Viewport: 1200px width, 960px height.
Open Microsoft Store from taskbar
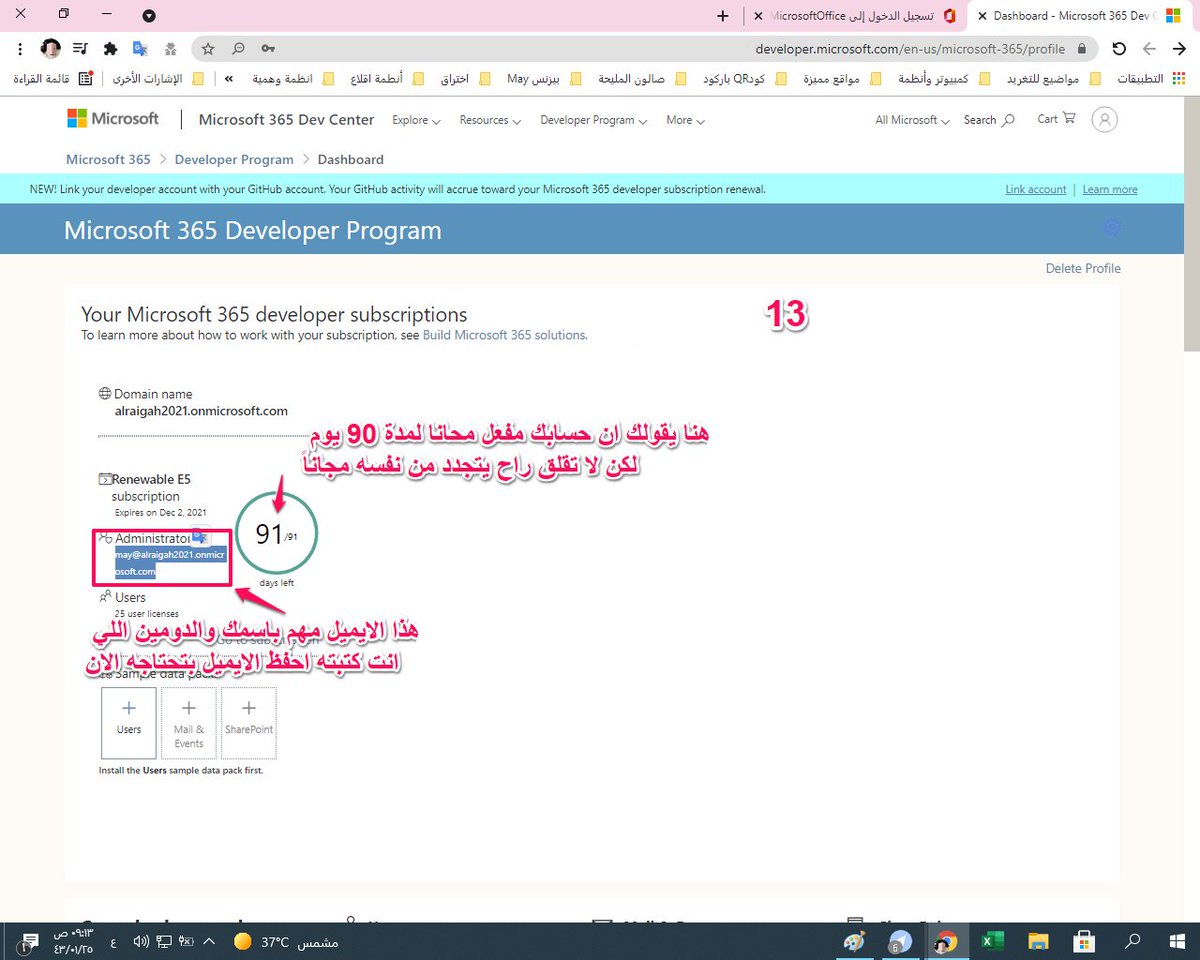[1085, 941]
